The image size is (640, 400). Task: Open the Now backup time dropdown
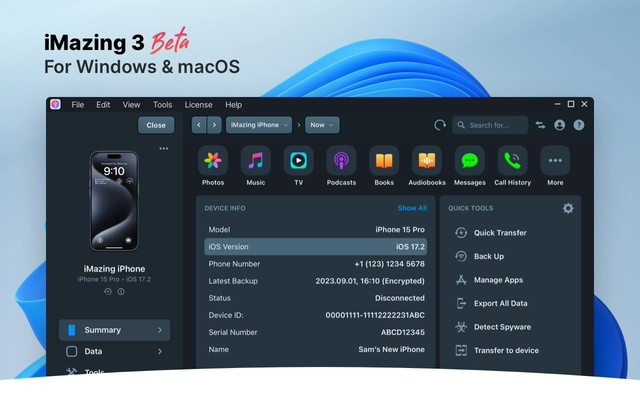322,125
